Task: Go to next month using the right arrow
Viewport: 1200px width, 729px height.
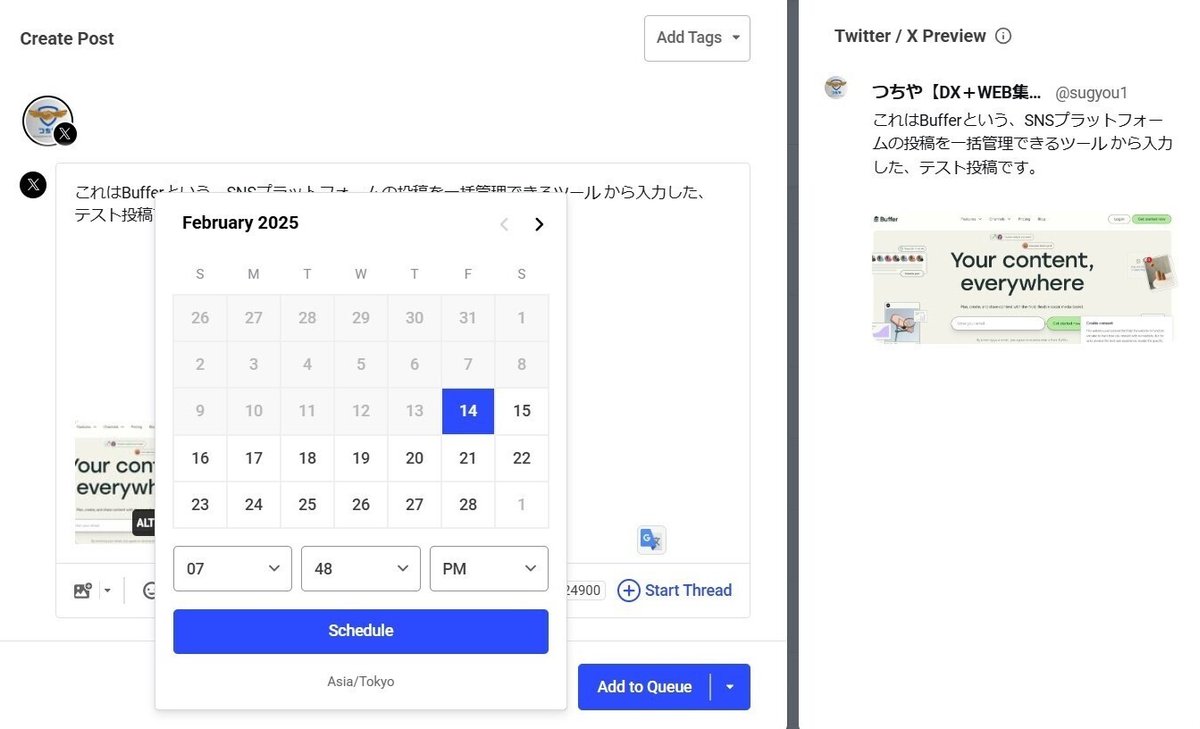Action: [539, 224]
